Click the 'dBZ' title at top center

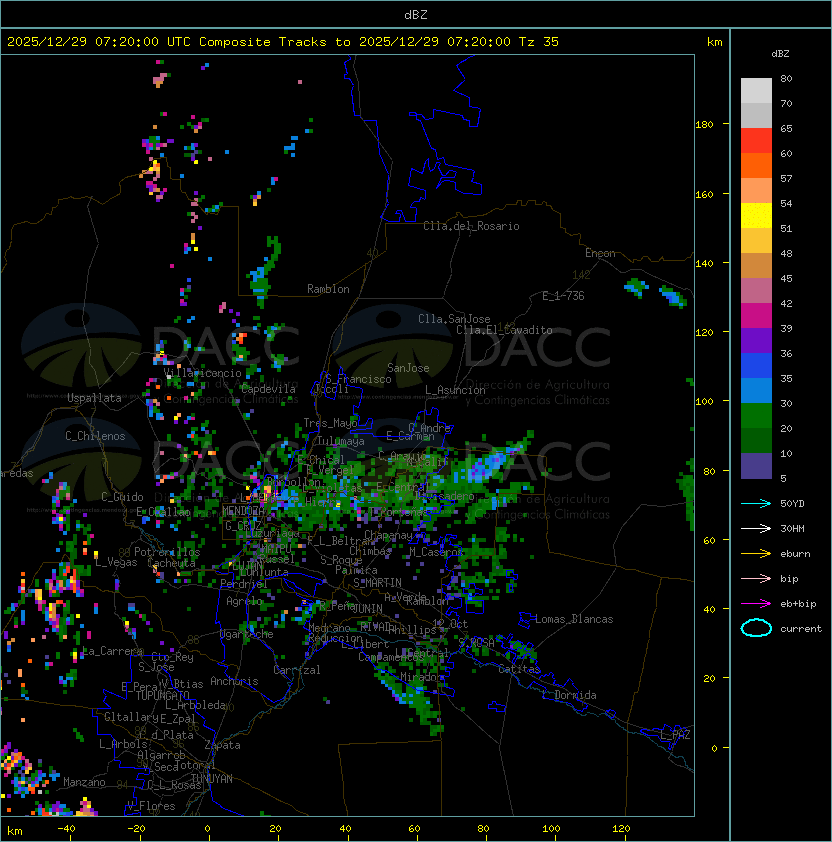[416, 15]
